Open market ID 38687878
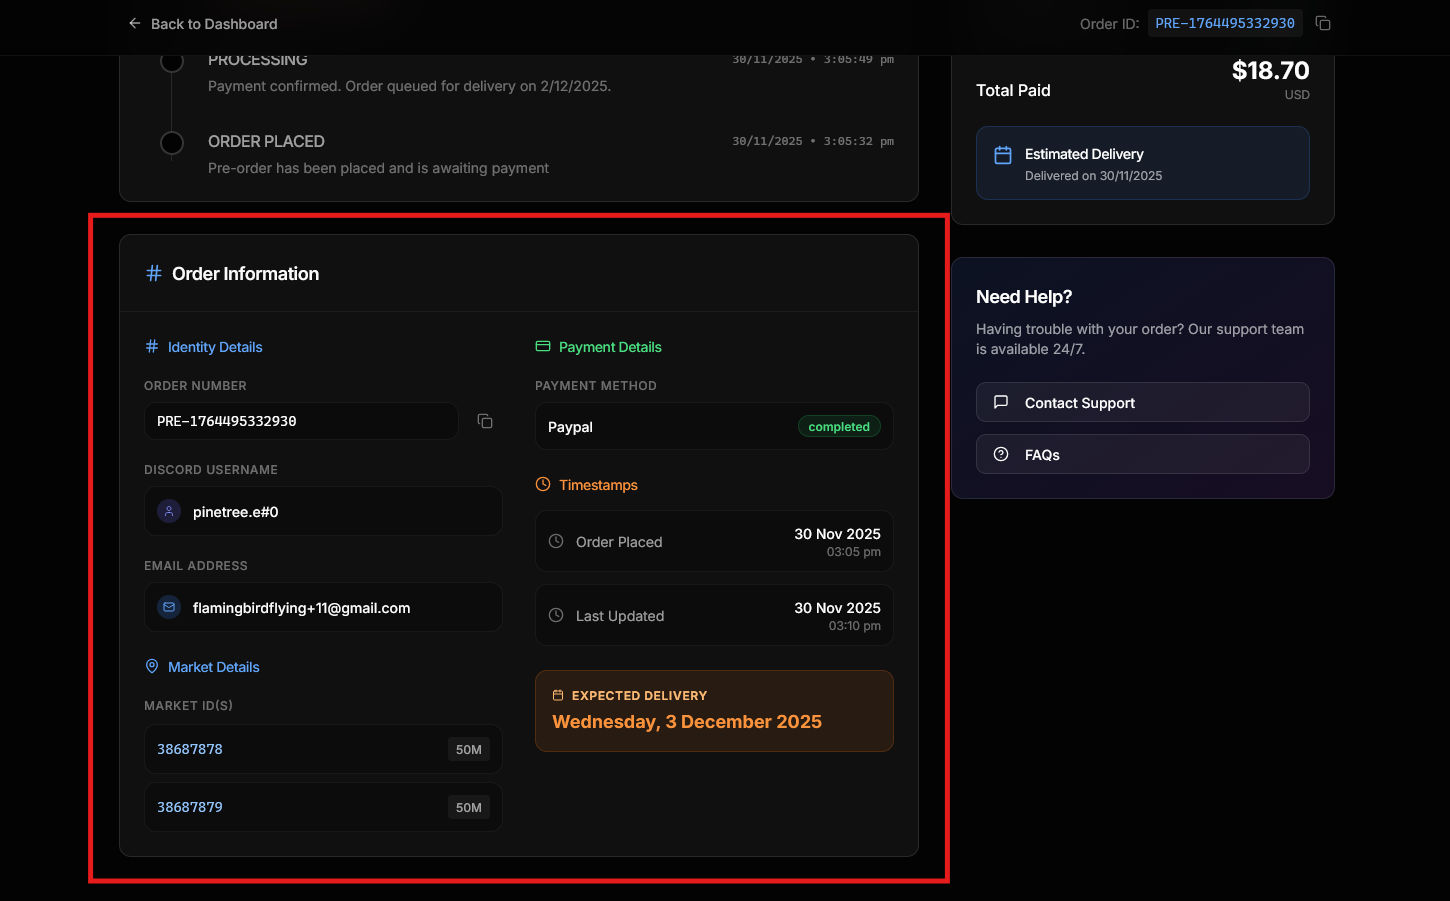Screen dimensions: 1450x901 click(x=190, y=749)
